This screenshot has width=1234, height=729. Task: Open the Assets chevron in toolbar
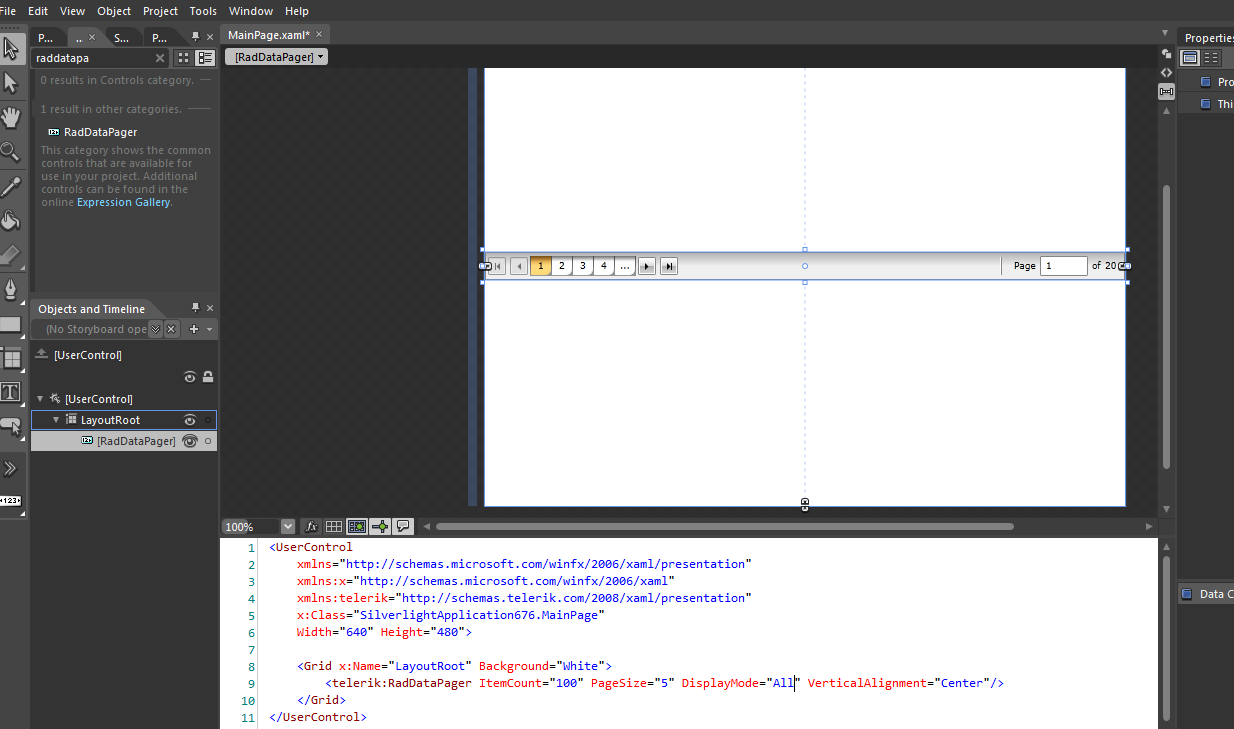[x=11, y=468]
